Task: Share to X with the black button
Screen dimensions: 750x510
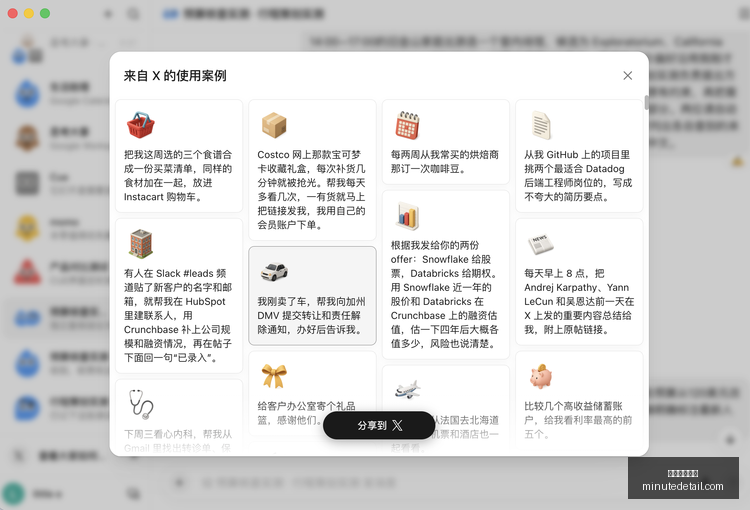Action: 379,425
